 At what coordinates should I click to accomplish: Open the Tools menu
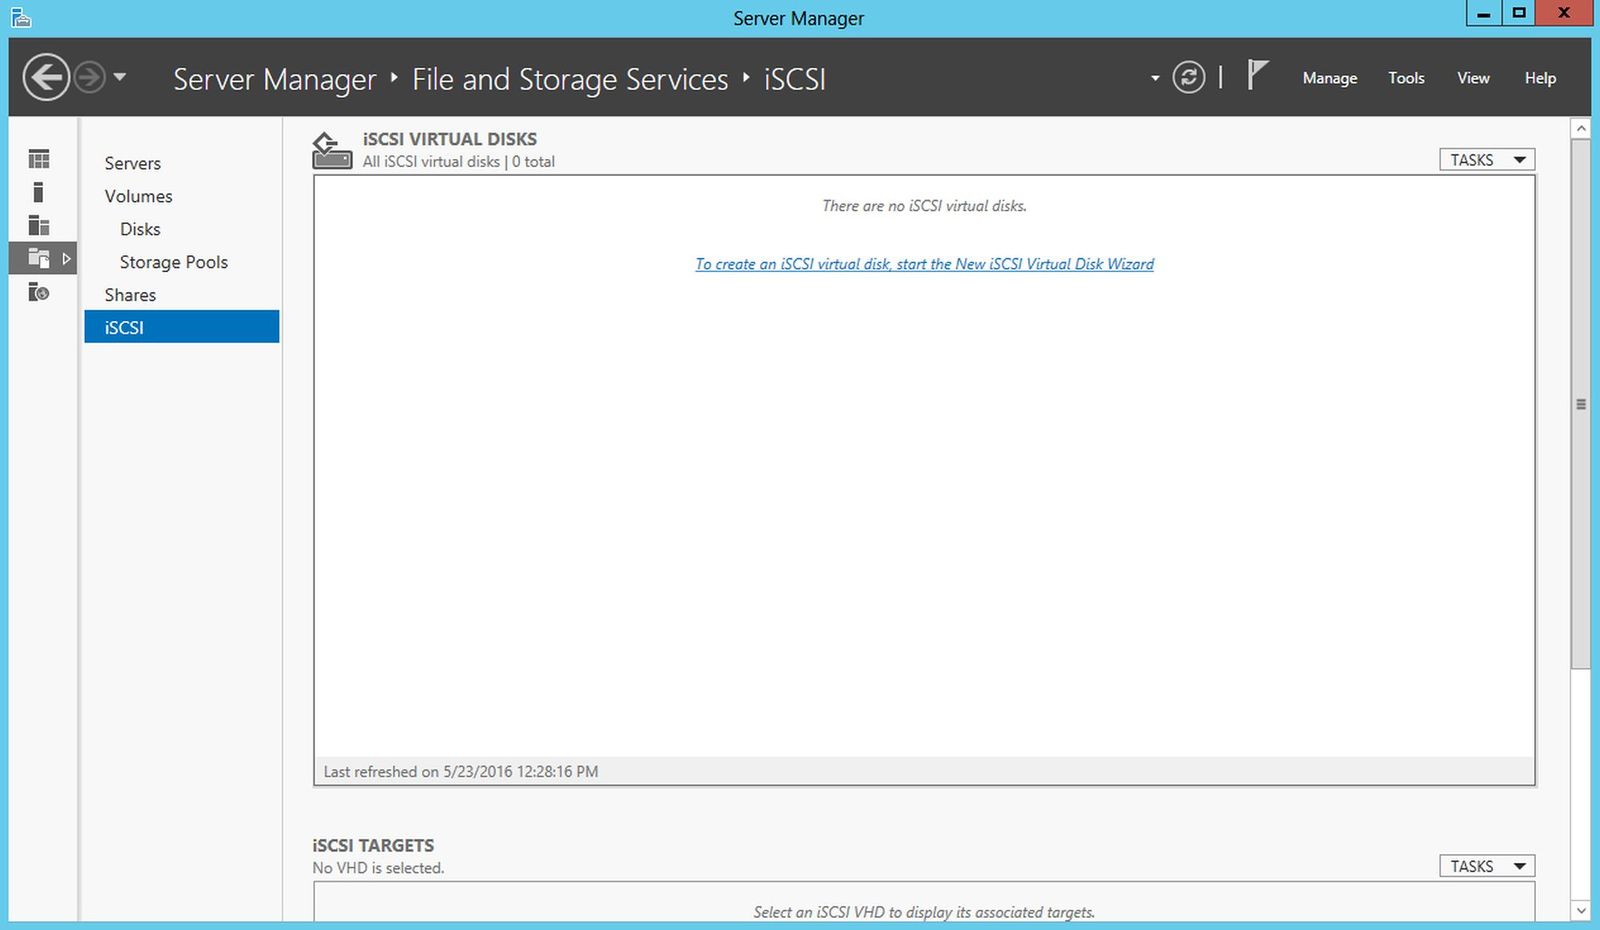coord(1405,78)
